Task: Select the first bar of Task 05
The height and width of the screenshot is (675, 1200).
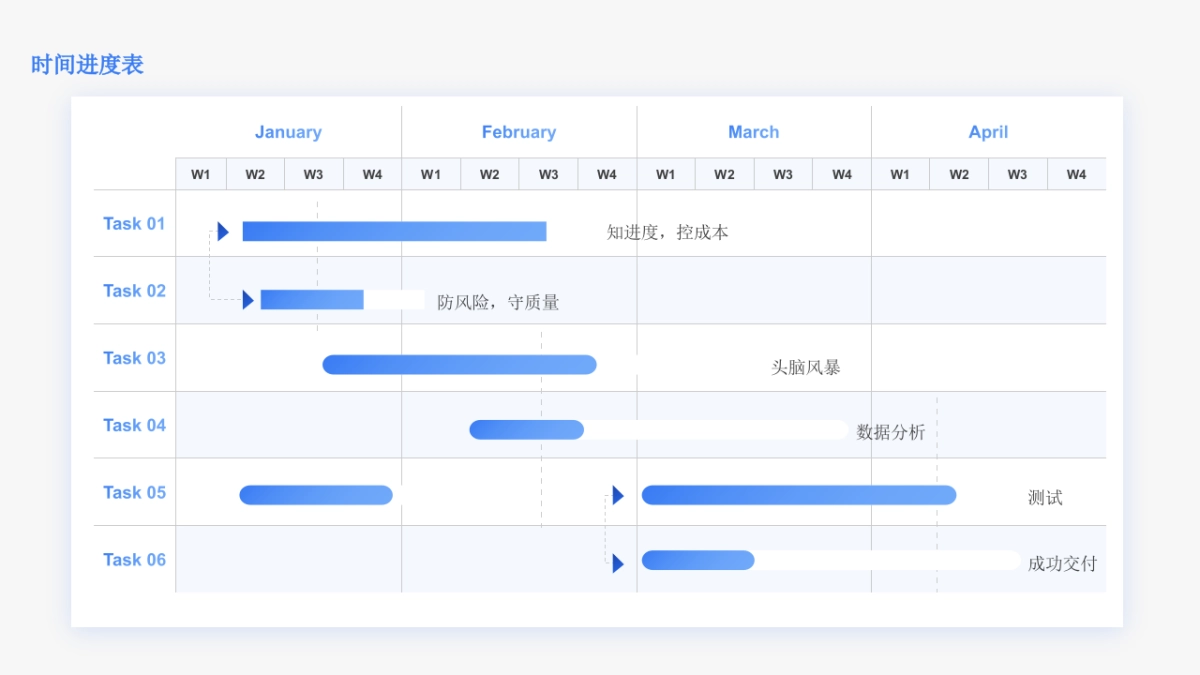Action: (x=316, y=494)
